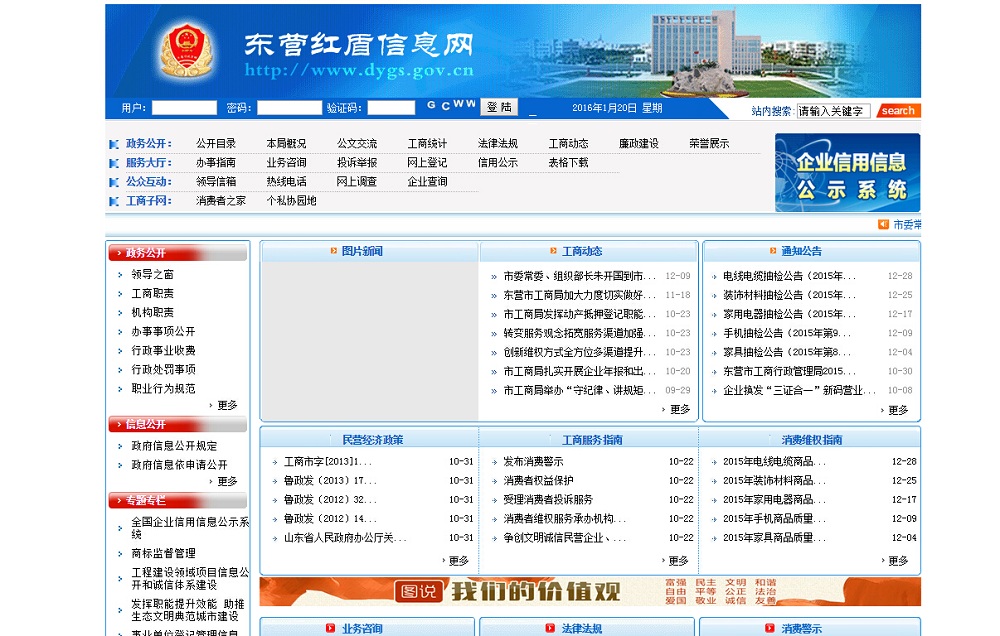
Task: Open 荣誉展示 menu item
Action: (x=709, y=144)
